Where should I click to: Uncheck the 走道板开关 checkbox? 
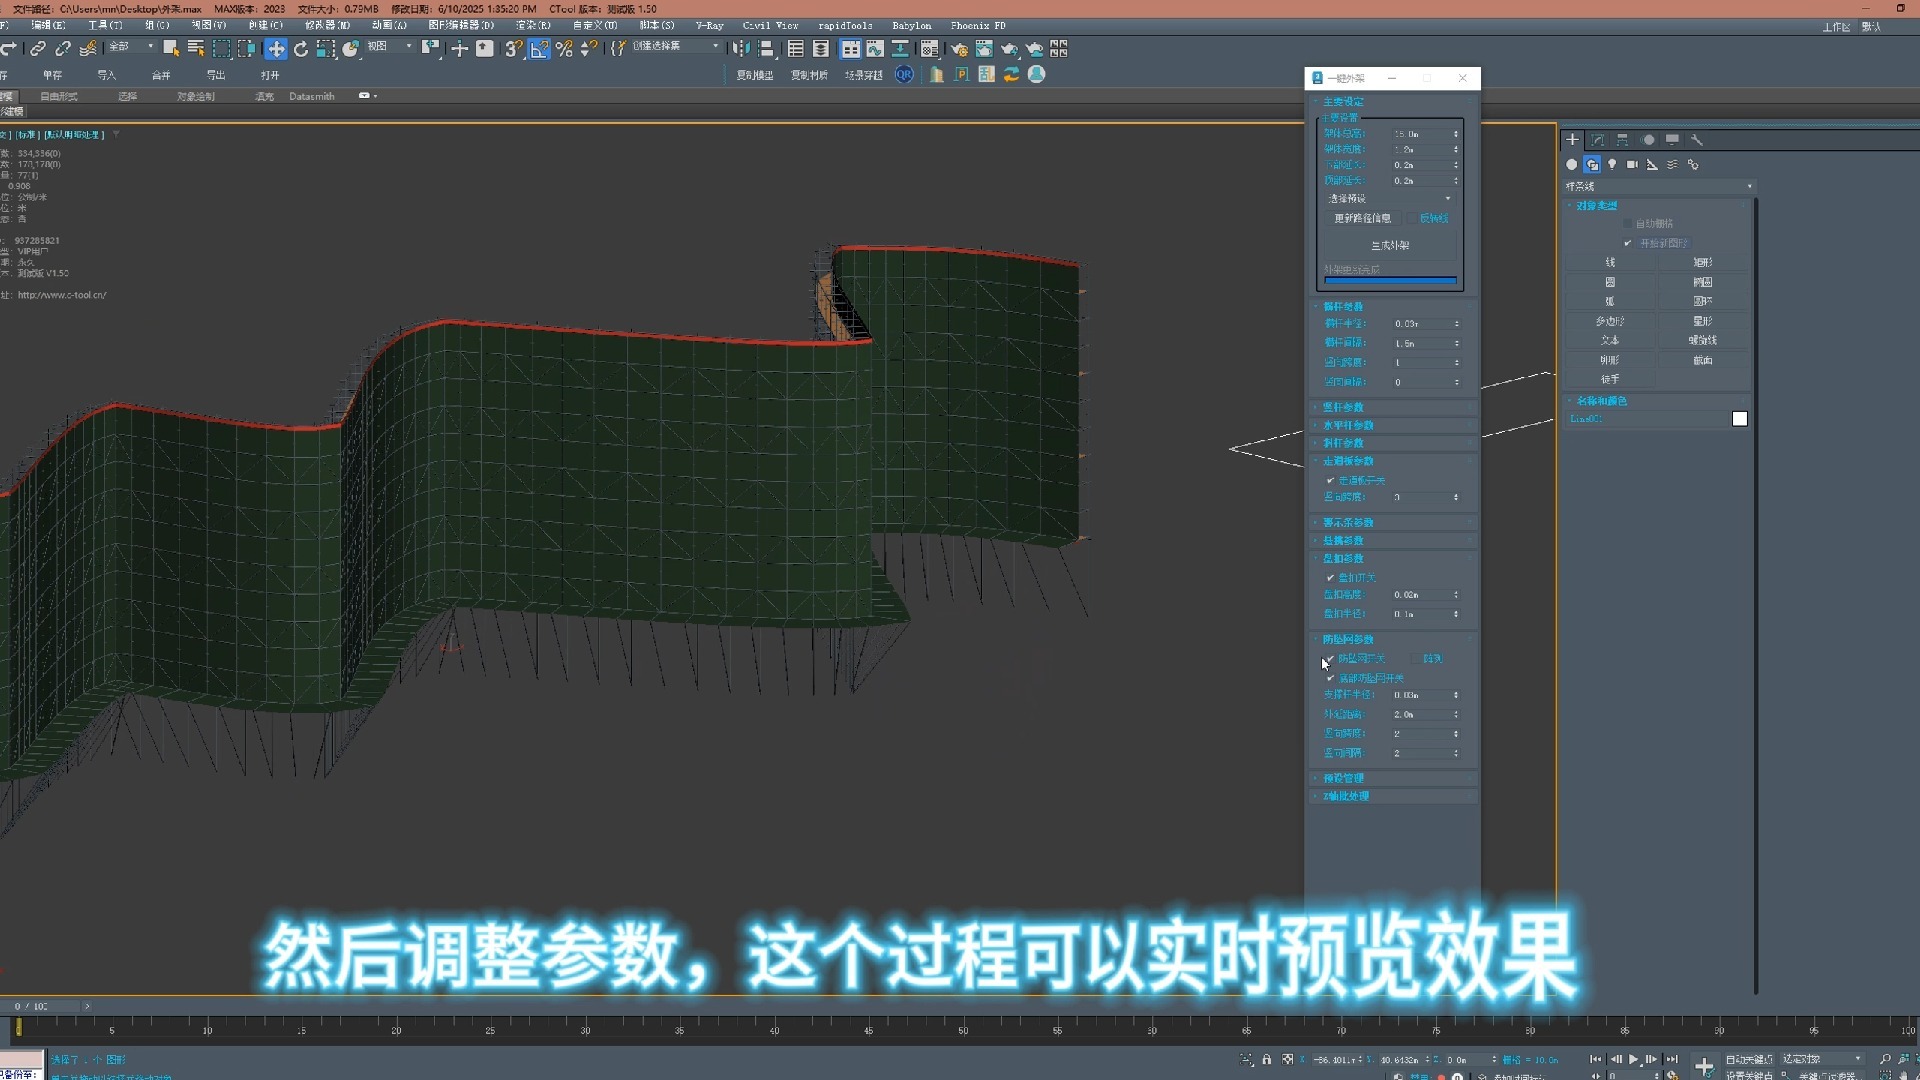tap(1330, 480)
